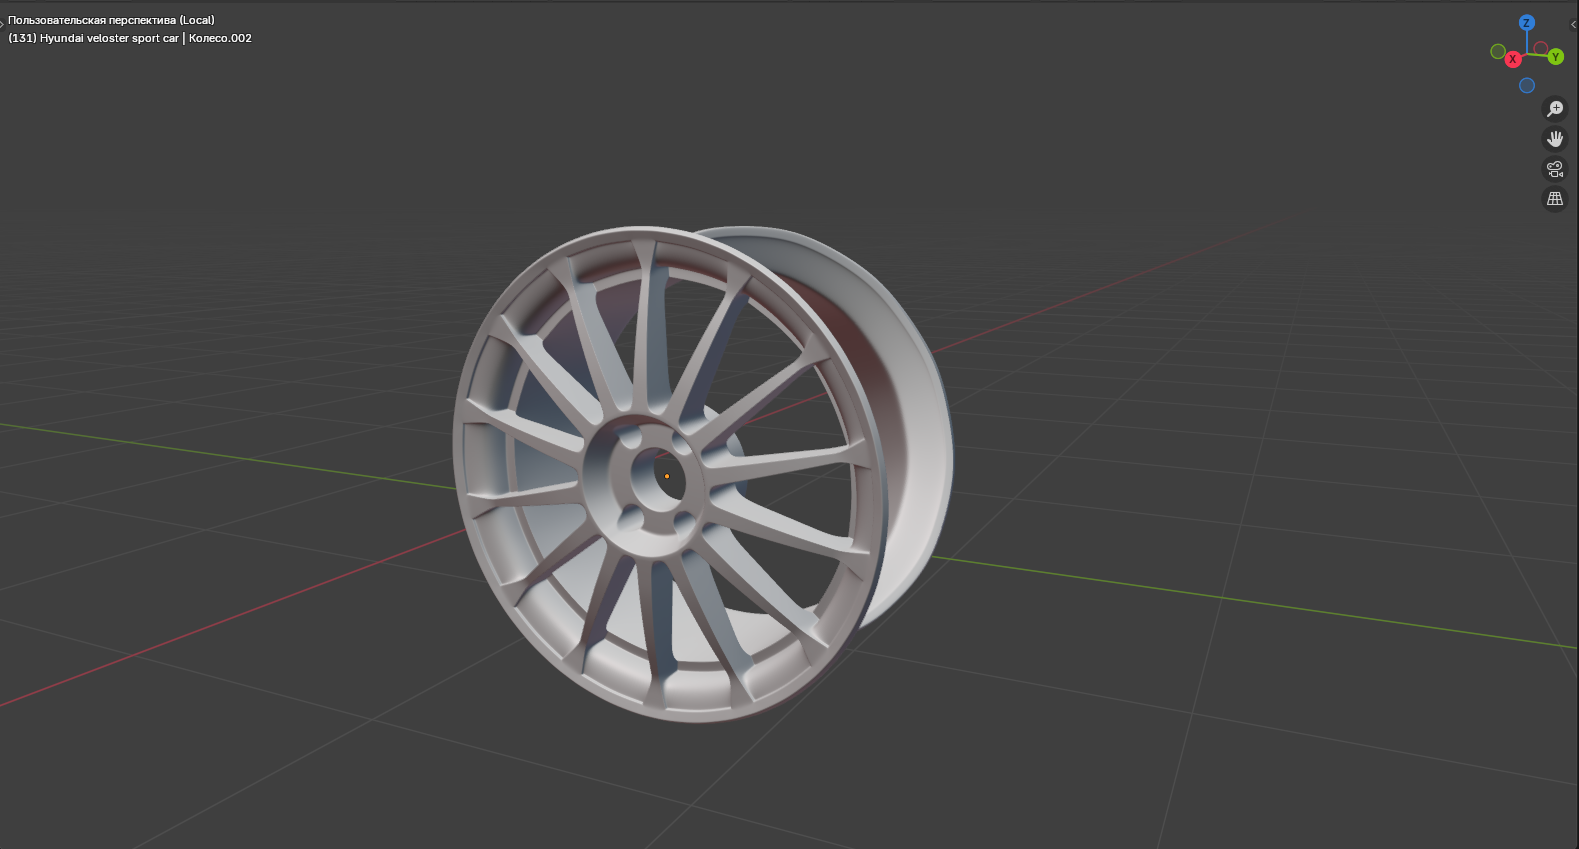Click the dark red negative X circle
Viewport: 1579px width, 849px height.
tap(1541, 48)
